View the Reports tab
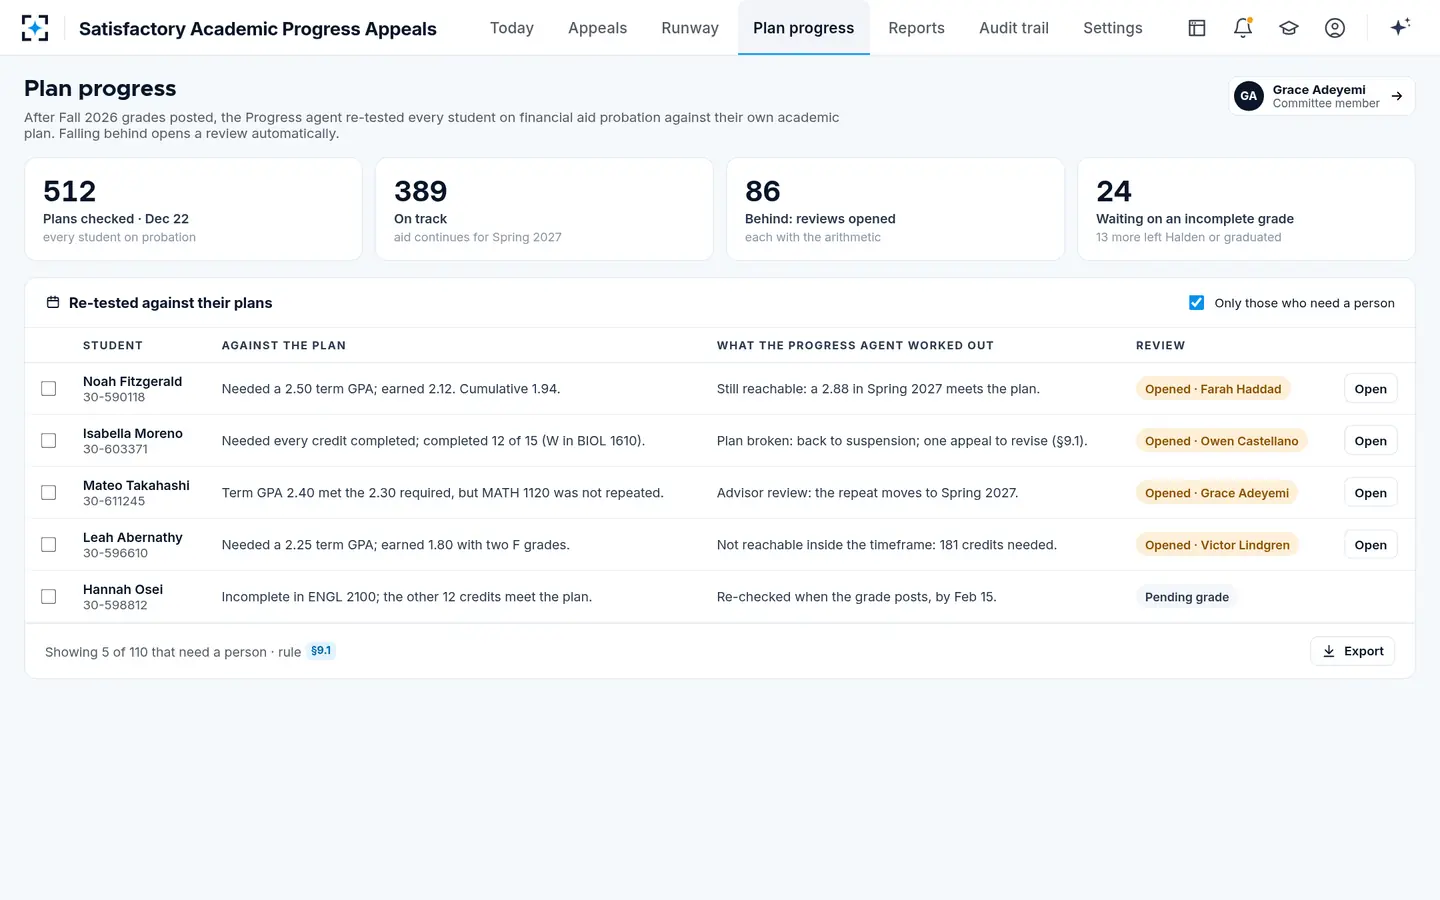 917,28
